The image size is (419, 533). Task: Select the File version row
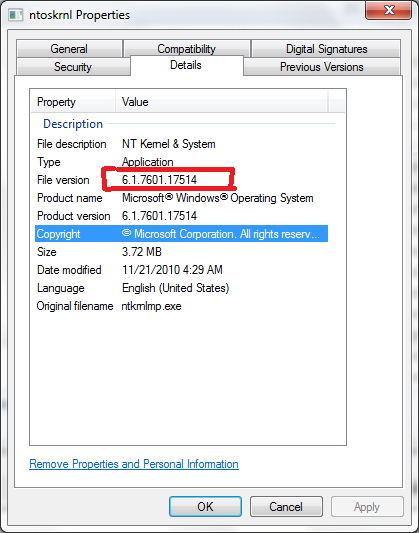click(x=181, y=180)
